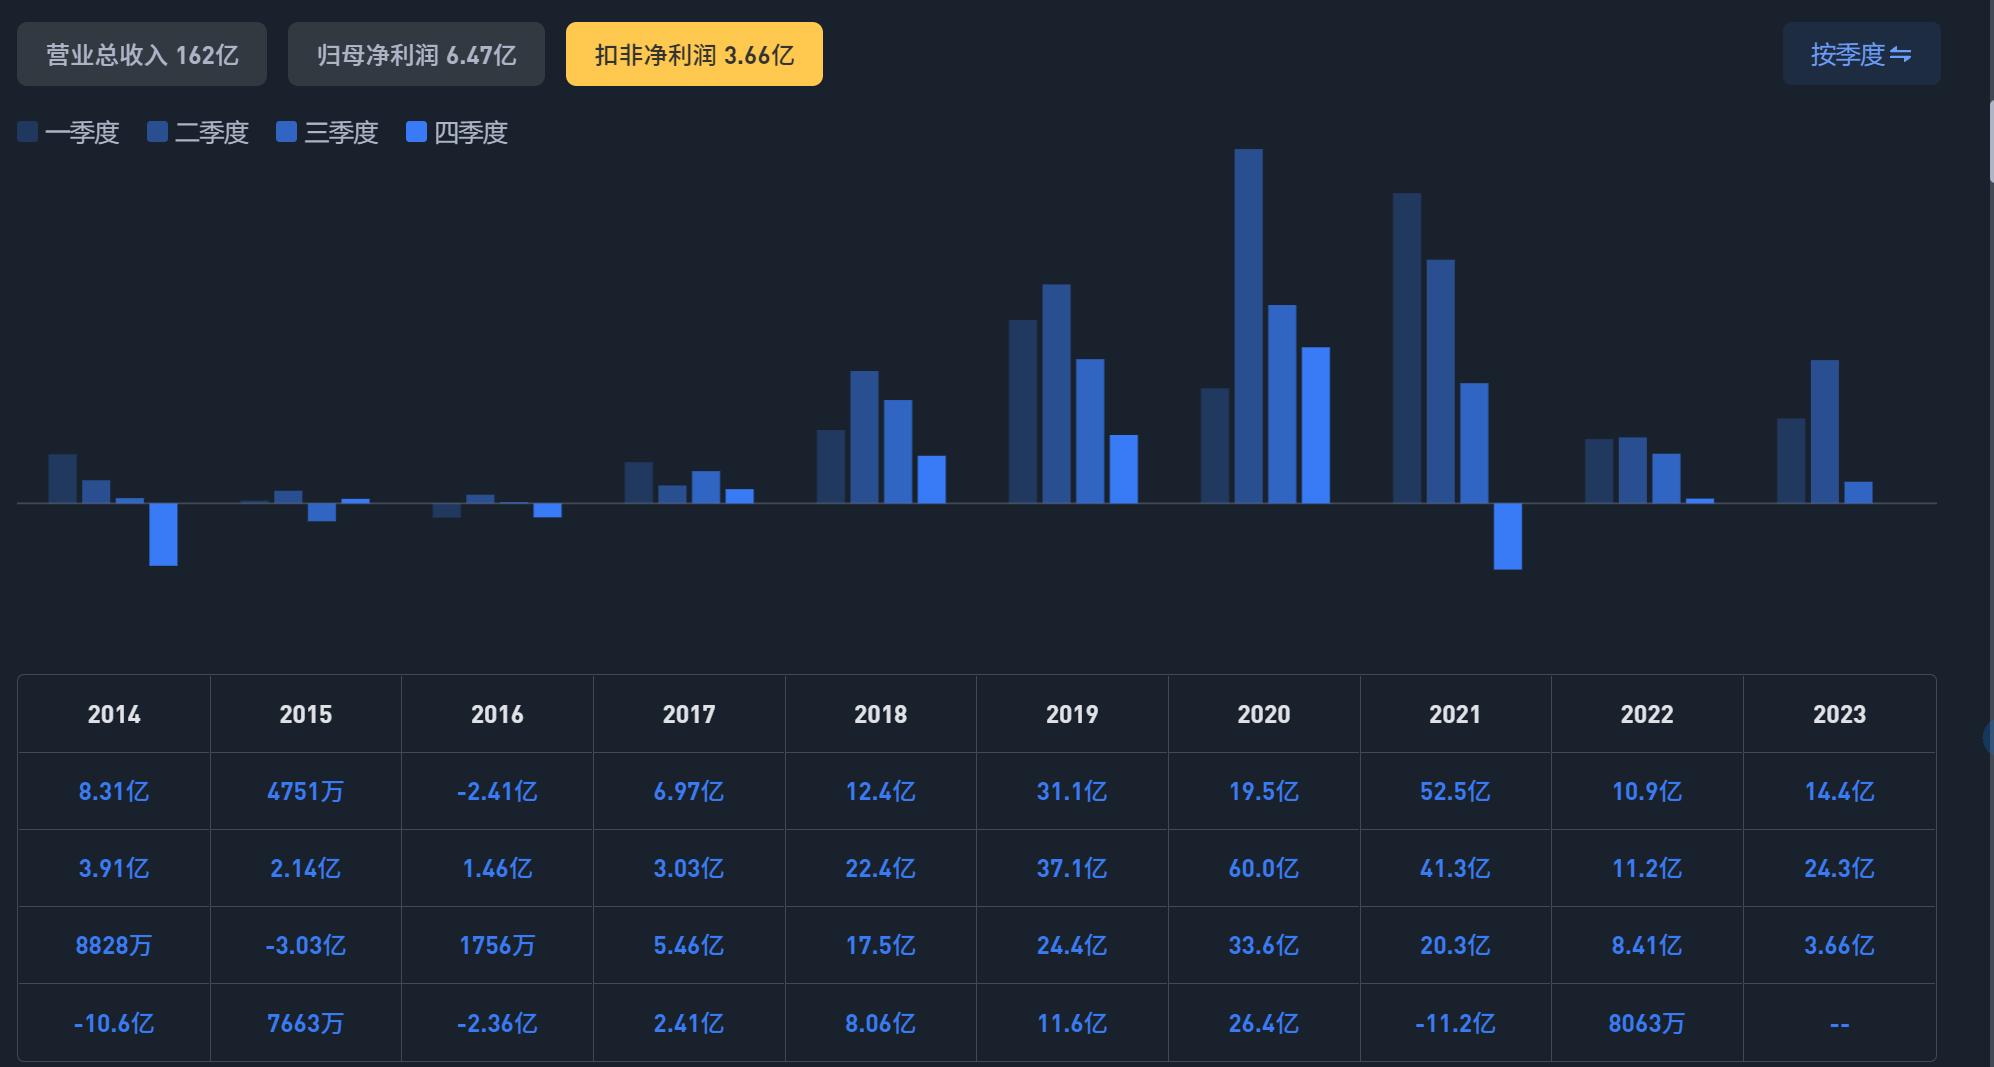Toggle 二季度 legend series
Image resolution: width=1994 pixels, height=1067 pixels.
(x=198, y=132)
